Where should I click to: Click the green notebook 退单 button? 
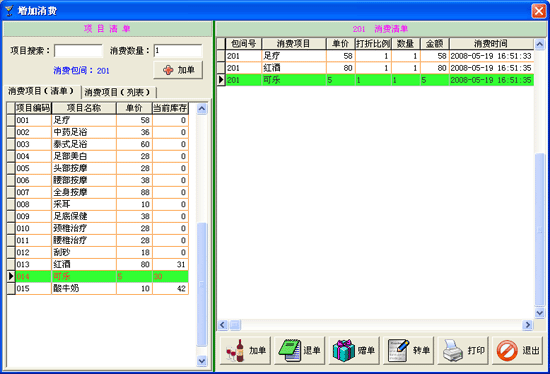pyautogui.click(x=300, y=350)
